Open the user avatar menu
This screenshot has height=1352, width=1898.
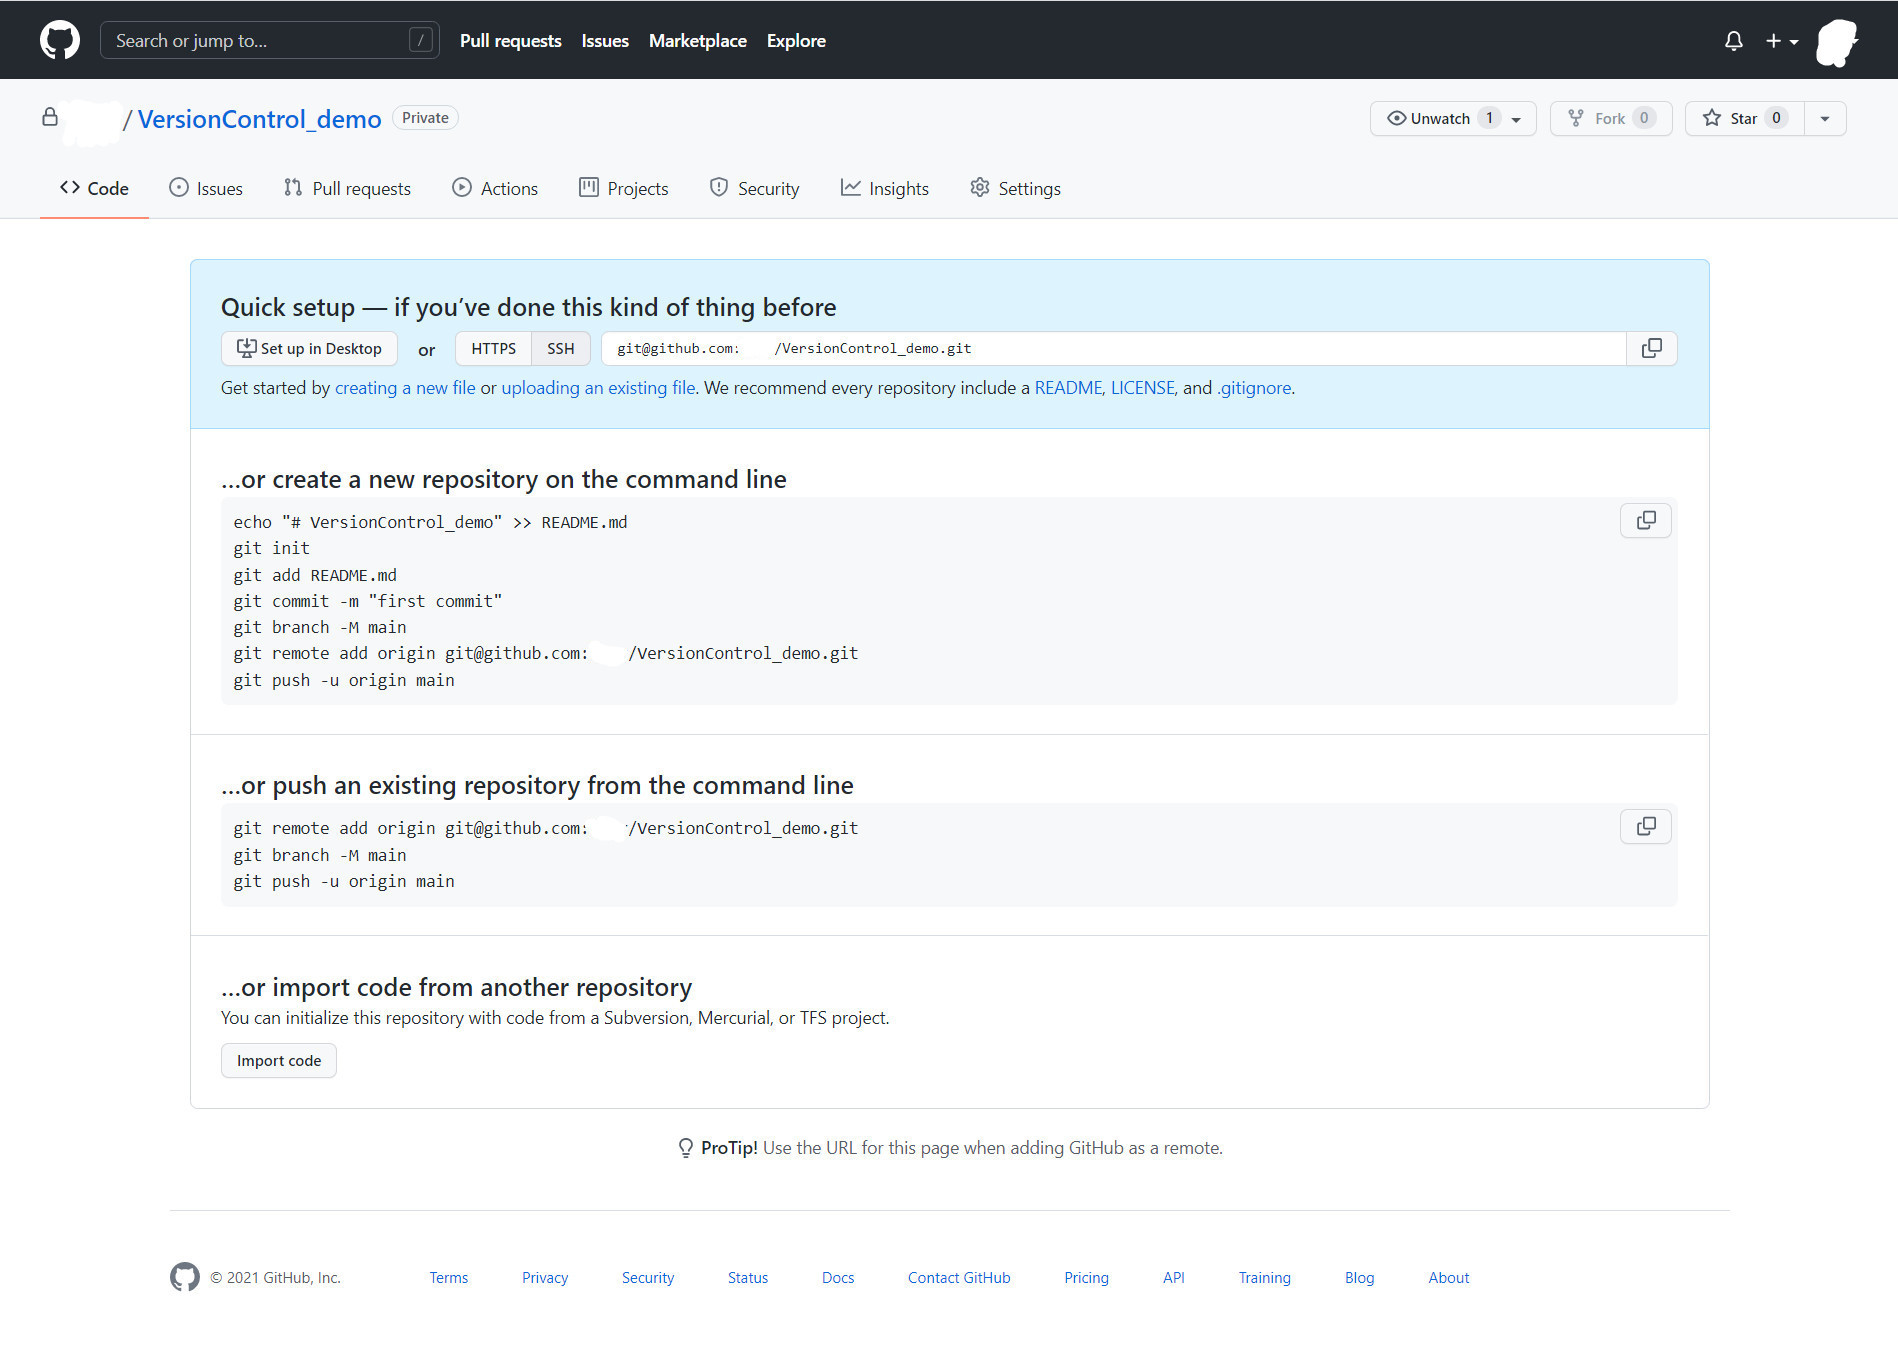coord(1837,43)
